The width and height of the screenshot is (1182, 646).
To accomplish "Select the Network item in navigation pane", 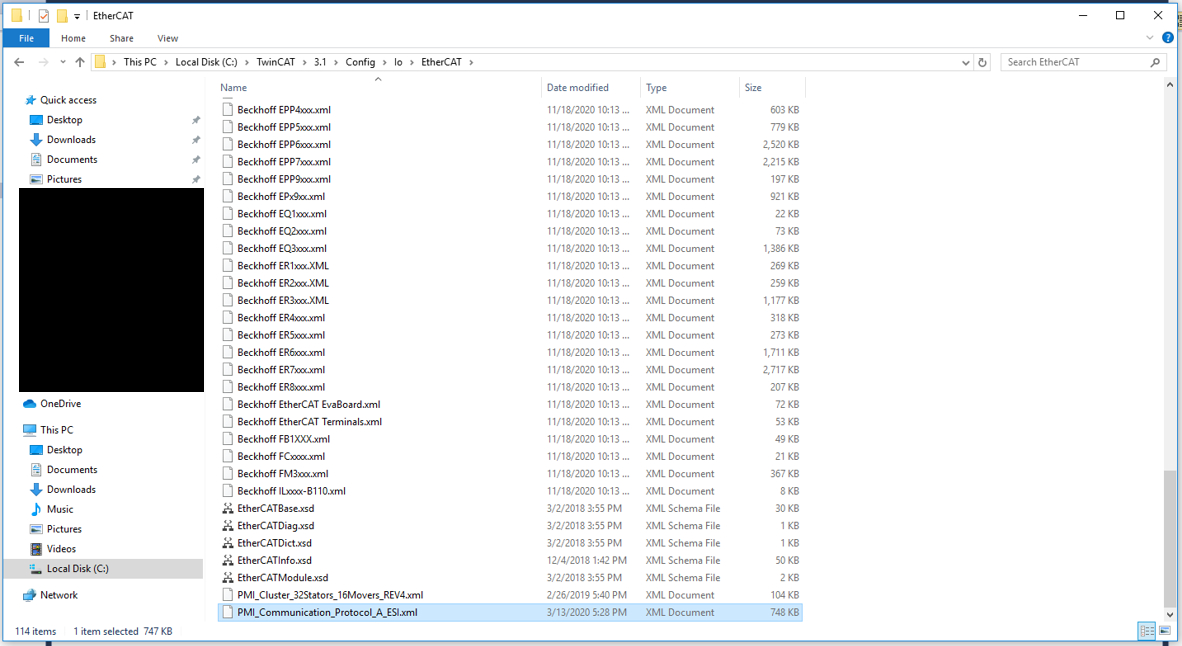I will [x=59, y=595].
